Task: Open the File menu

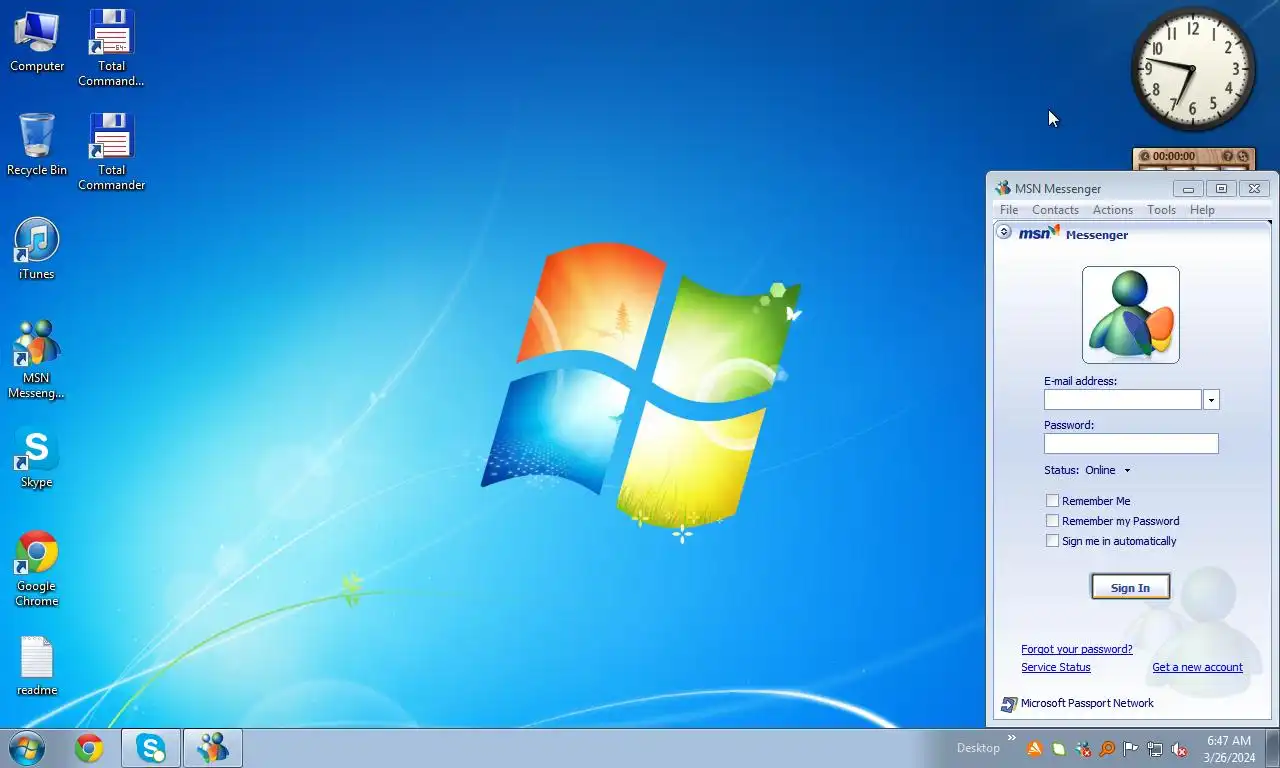Action: tap(1009, 210)
